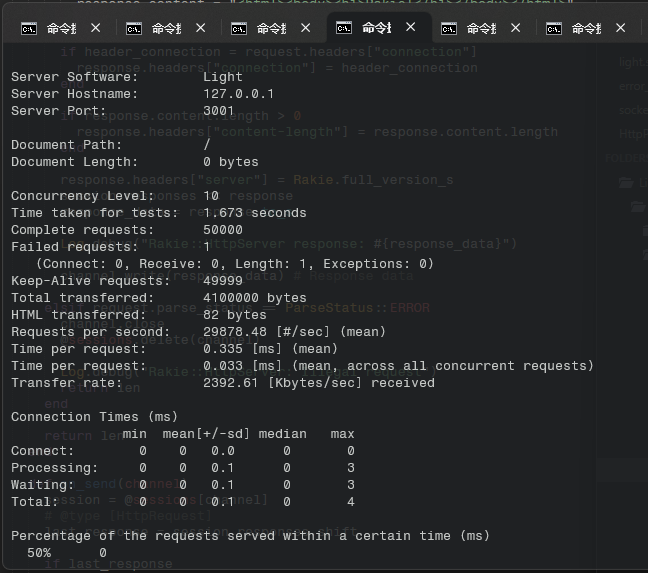Switch to the second terminal tab label
648x573 pixels.
pos(166,29)
